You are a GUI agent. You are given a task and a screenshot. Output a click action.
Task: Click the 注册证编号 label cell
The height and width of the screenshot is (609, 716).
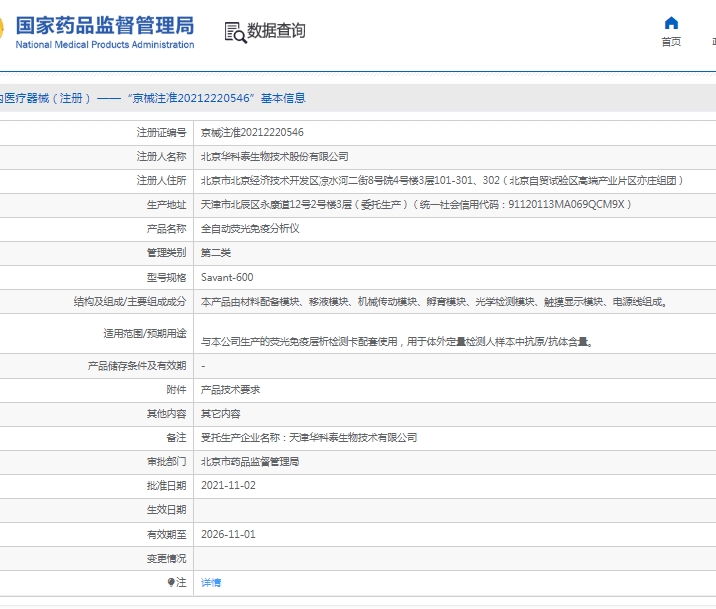pos(161,132)
